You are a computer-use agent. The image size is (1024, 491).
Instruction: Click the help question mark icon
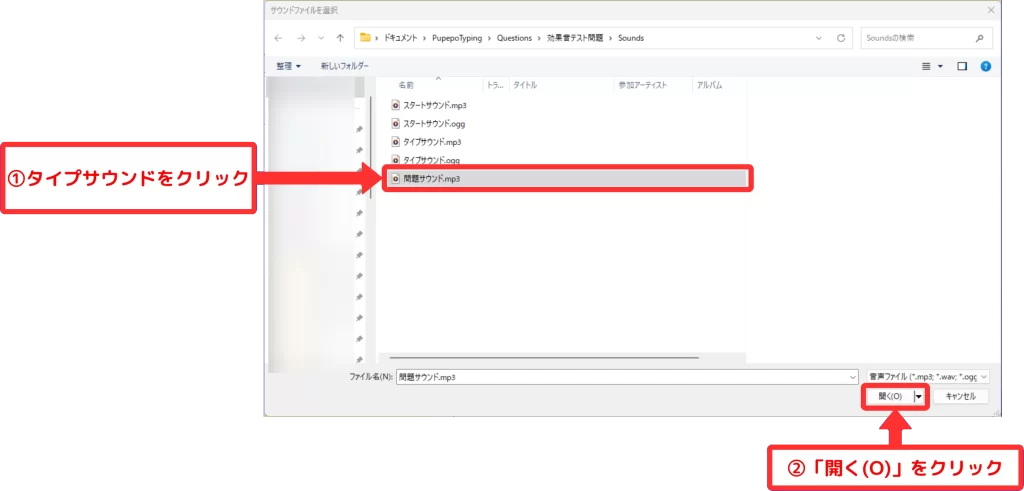(x=985, y=66)
